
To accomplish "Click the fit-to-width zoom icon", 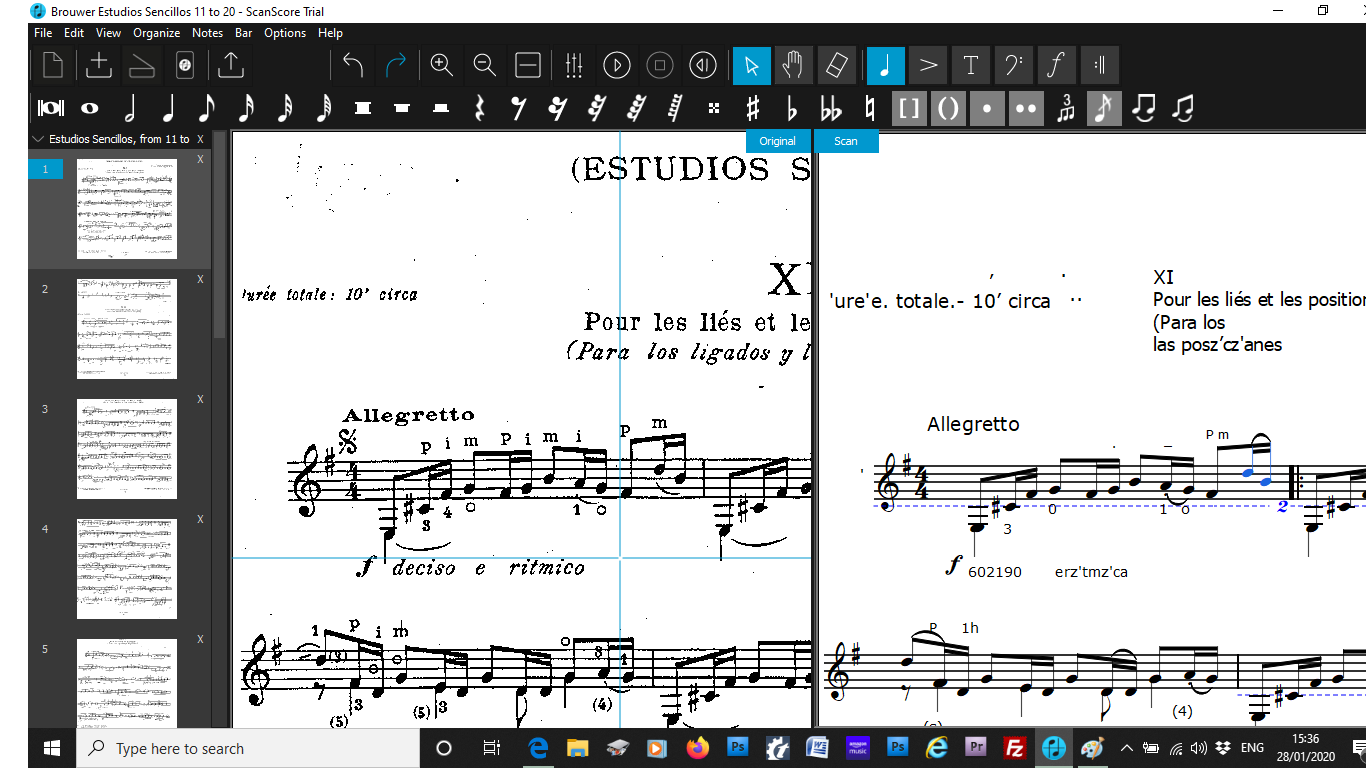I will (x=528, y=66).
